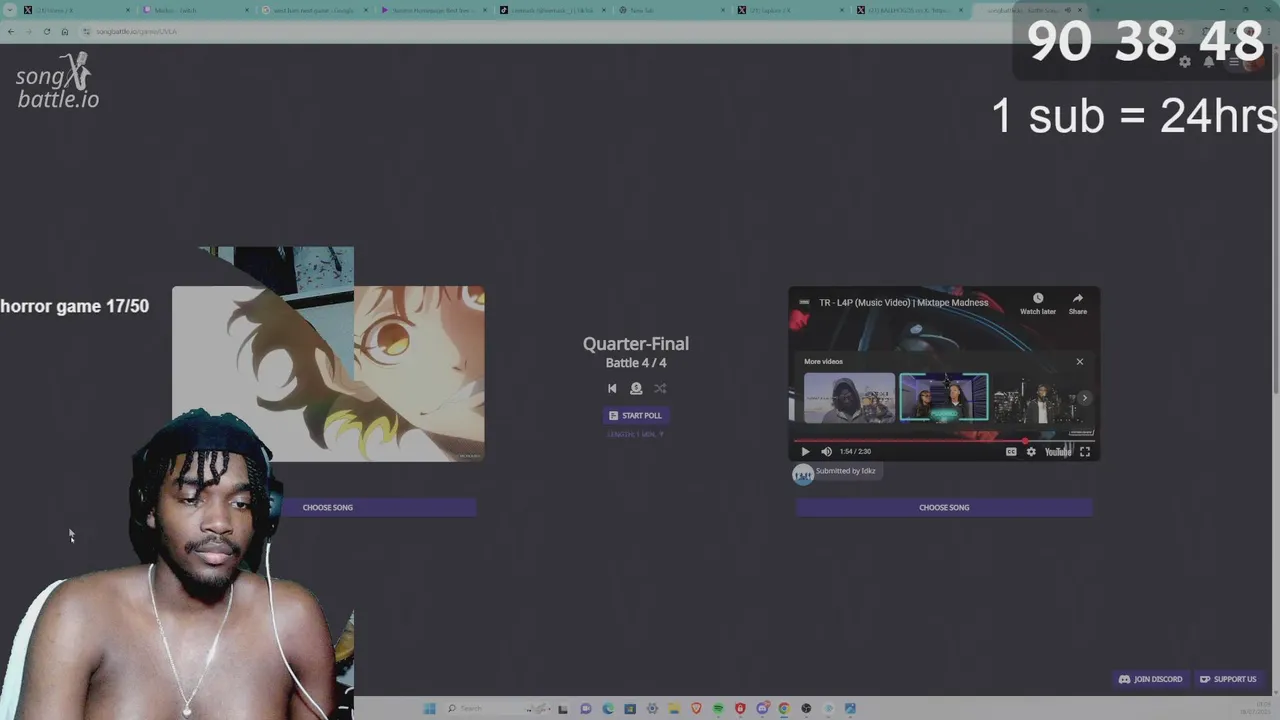Image resolution: width=1280 pixels, height=720 pixels.
Task: Click the anime video on the left
Action: [x=328, y=373]
